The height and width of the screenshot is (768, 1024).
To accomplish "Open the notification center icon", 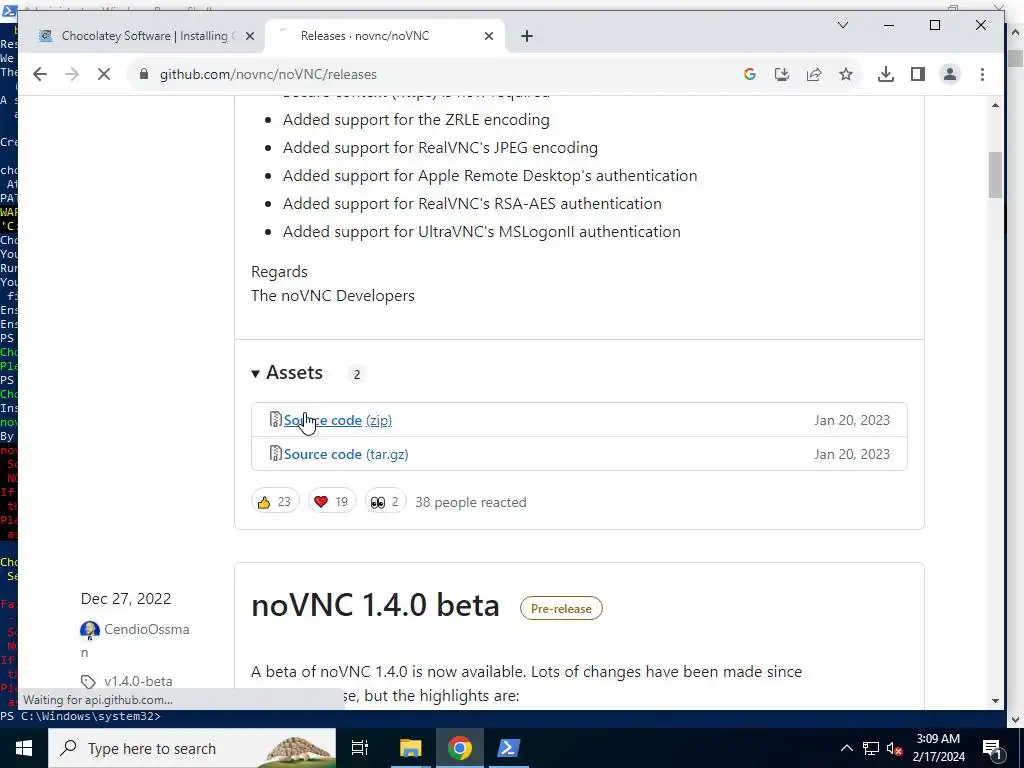I will 992,748.
